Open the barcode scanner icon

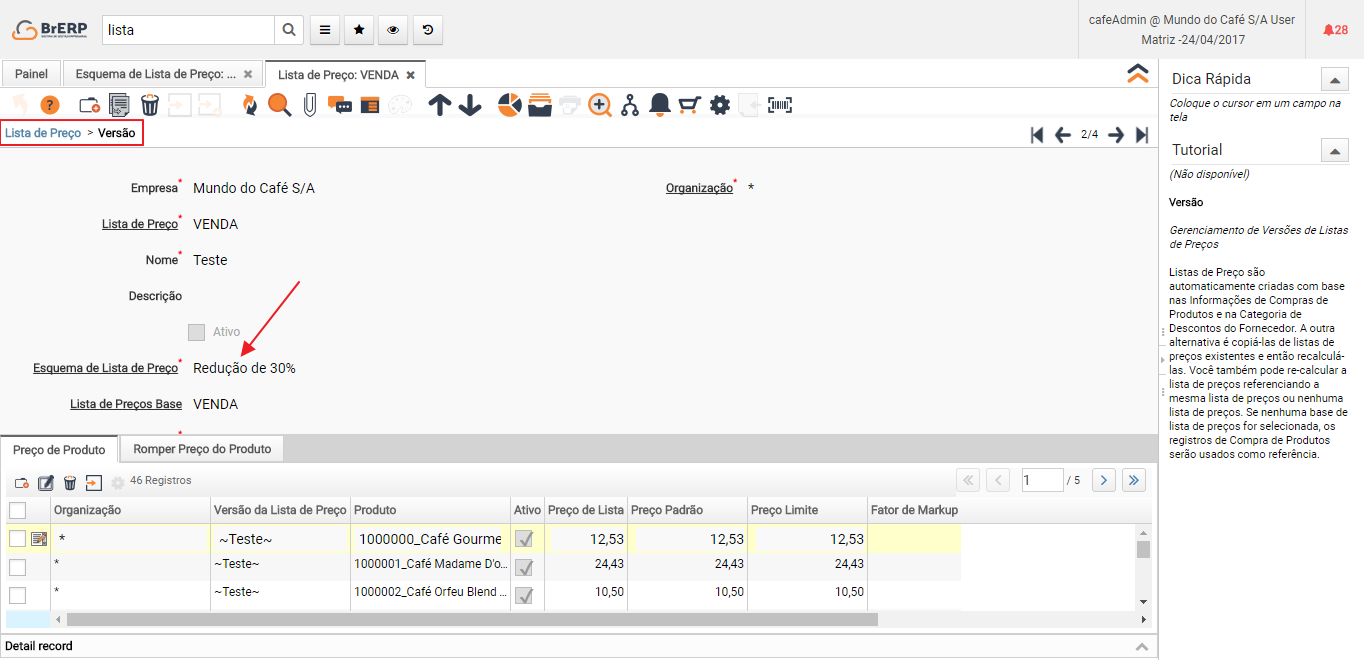(x=780, y=105)
